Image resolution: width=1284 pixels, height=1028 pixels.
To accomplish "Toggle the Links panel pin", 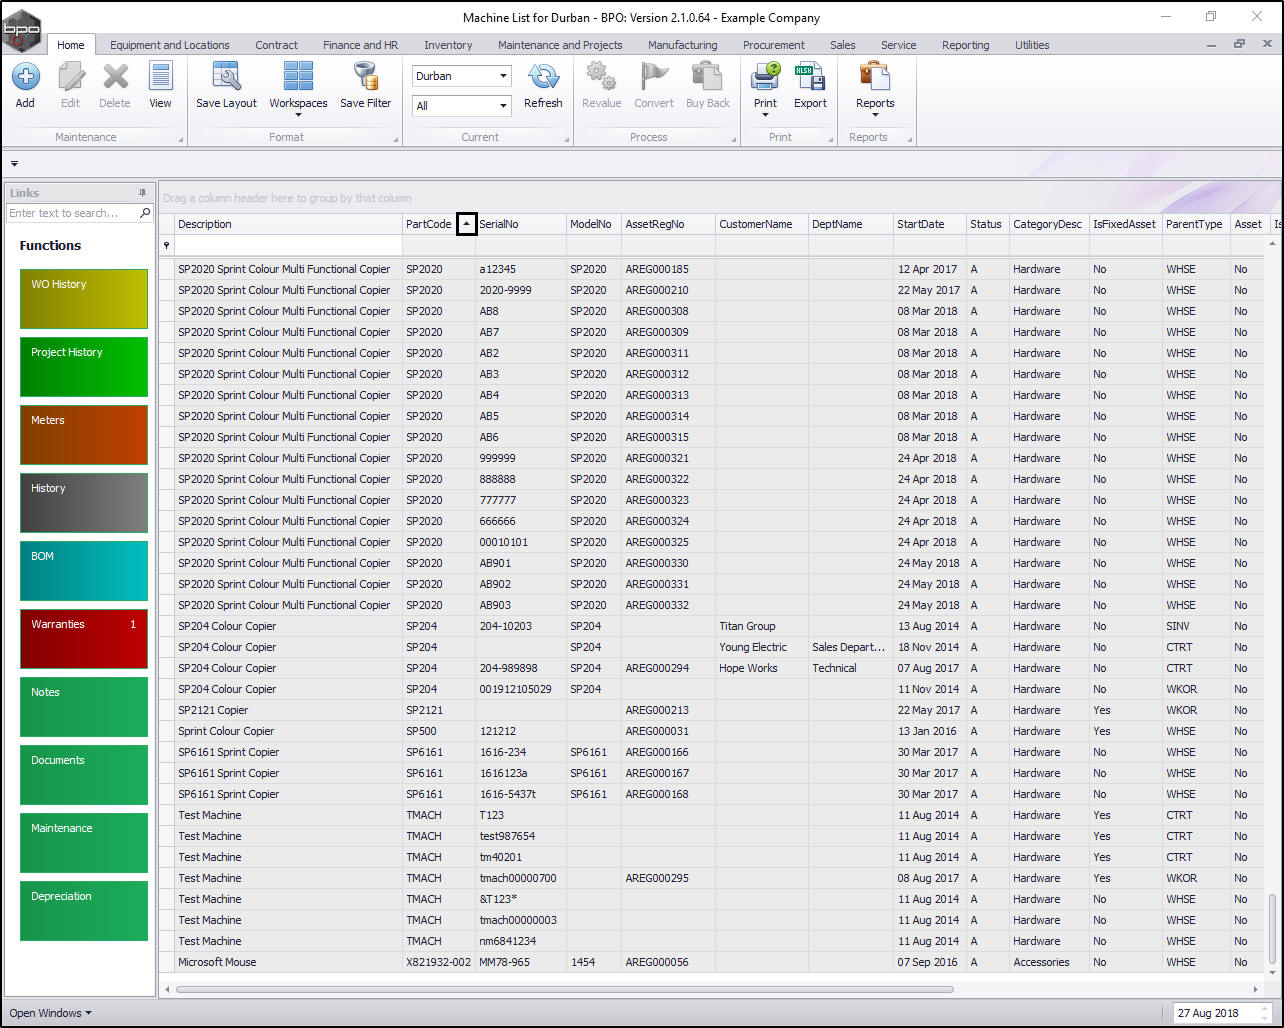I will (142, 193).
